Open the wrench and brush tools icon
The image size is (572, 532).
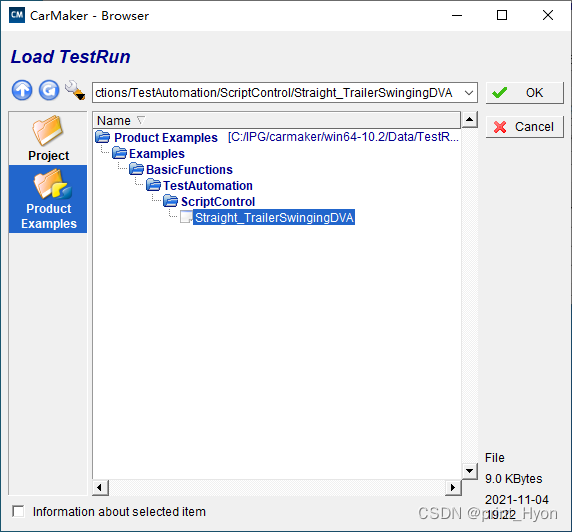pyautogui.click(x=75, y=90)
